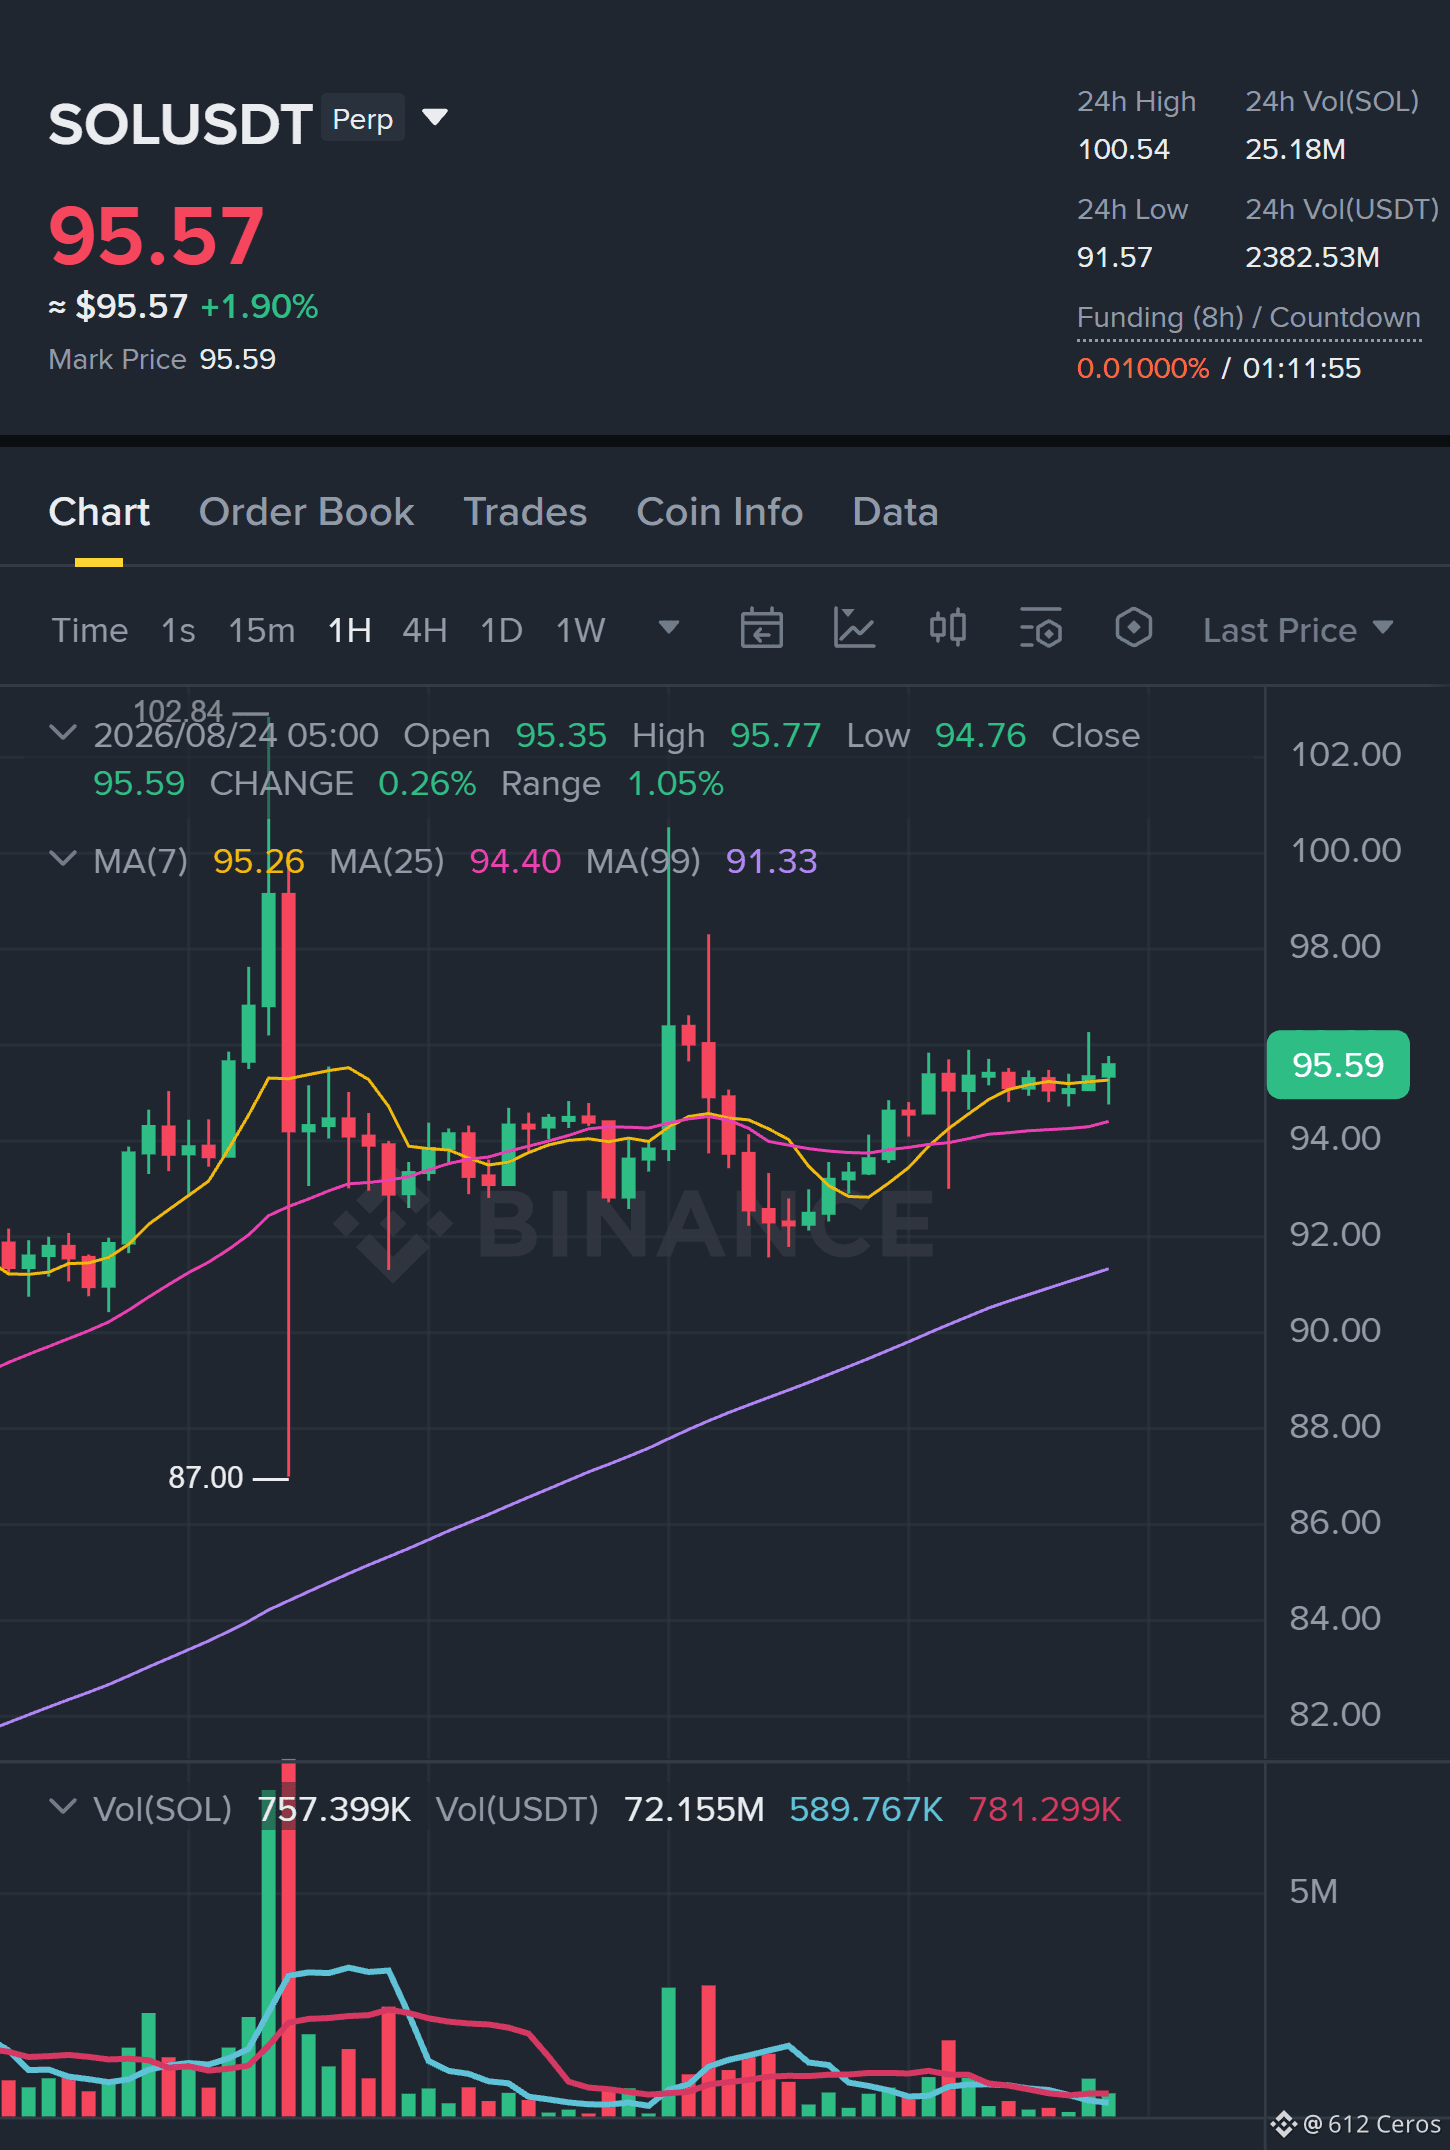
Task: Click the current price tag 95.59
Action: pos(1338,1065)
